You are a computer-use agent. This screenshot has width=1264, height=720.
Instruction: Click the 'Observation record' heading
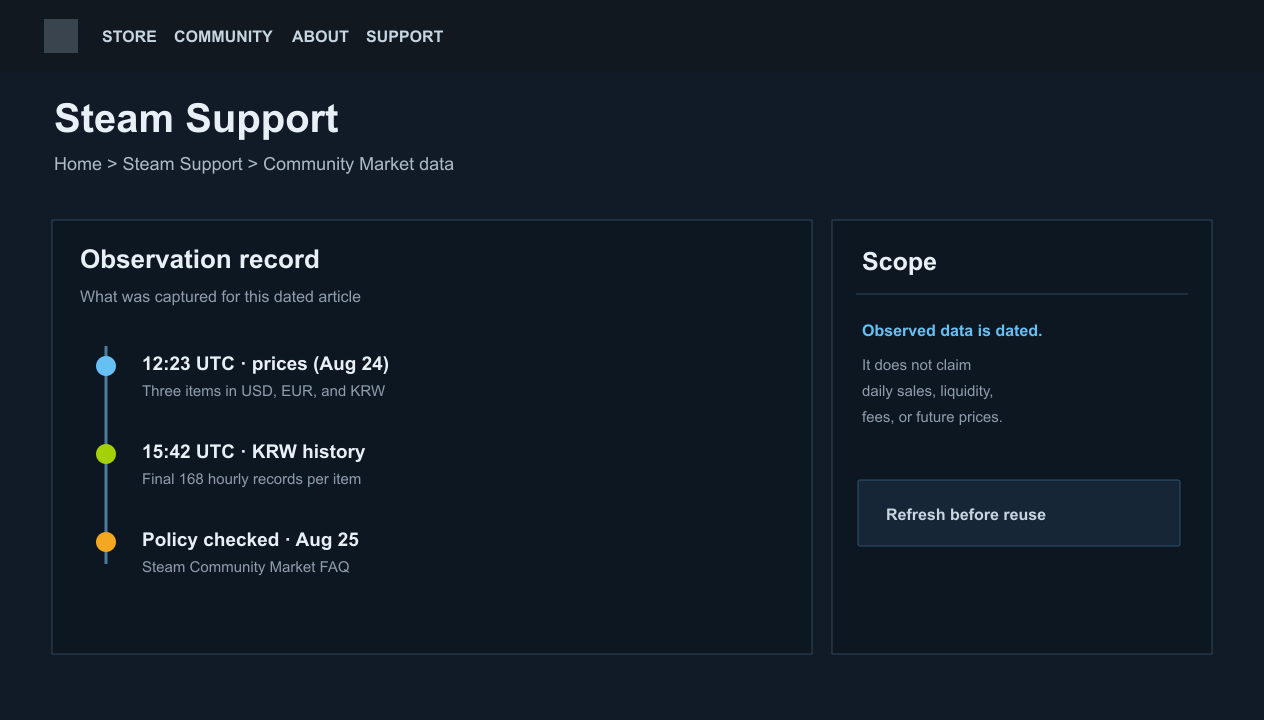click(x=200, y=260)
